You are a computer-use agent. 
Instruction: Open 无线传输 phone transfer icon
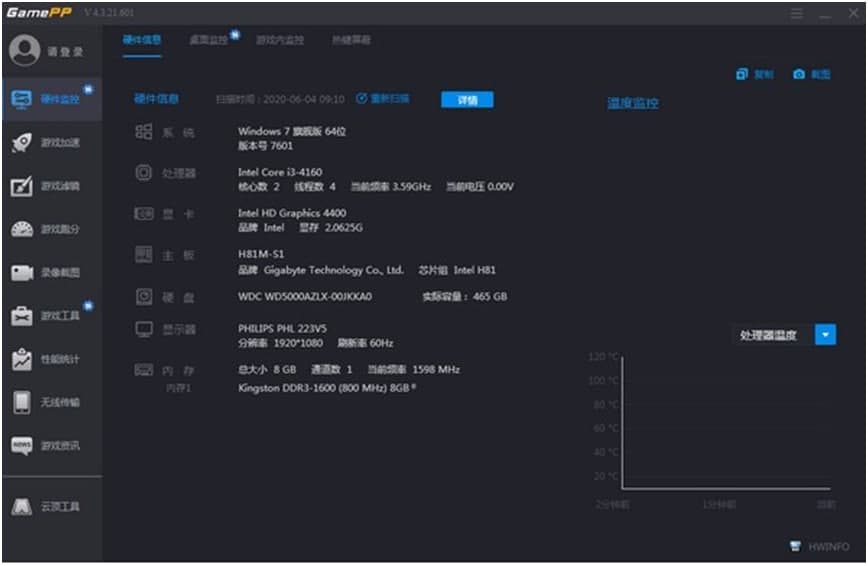(x=22, y=402)
